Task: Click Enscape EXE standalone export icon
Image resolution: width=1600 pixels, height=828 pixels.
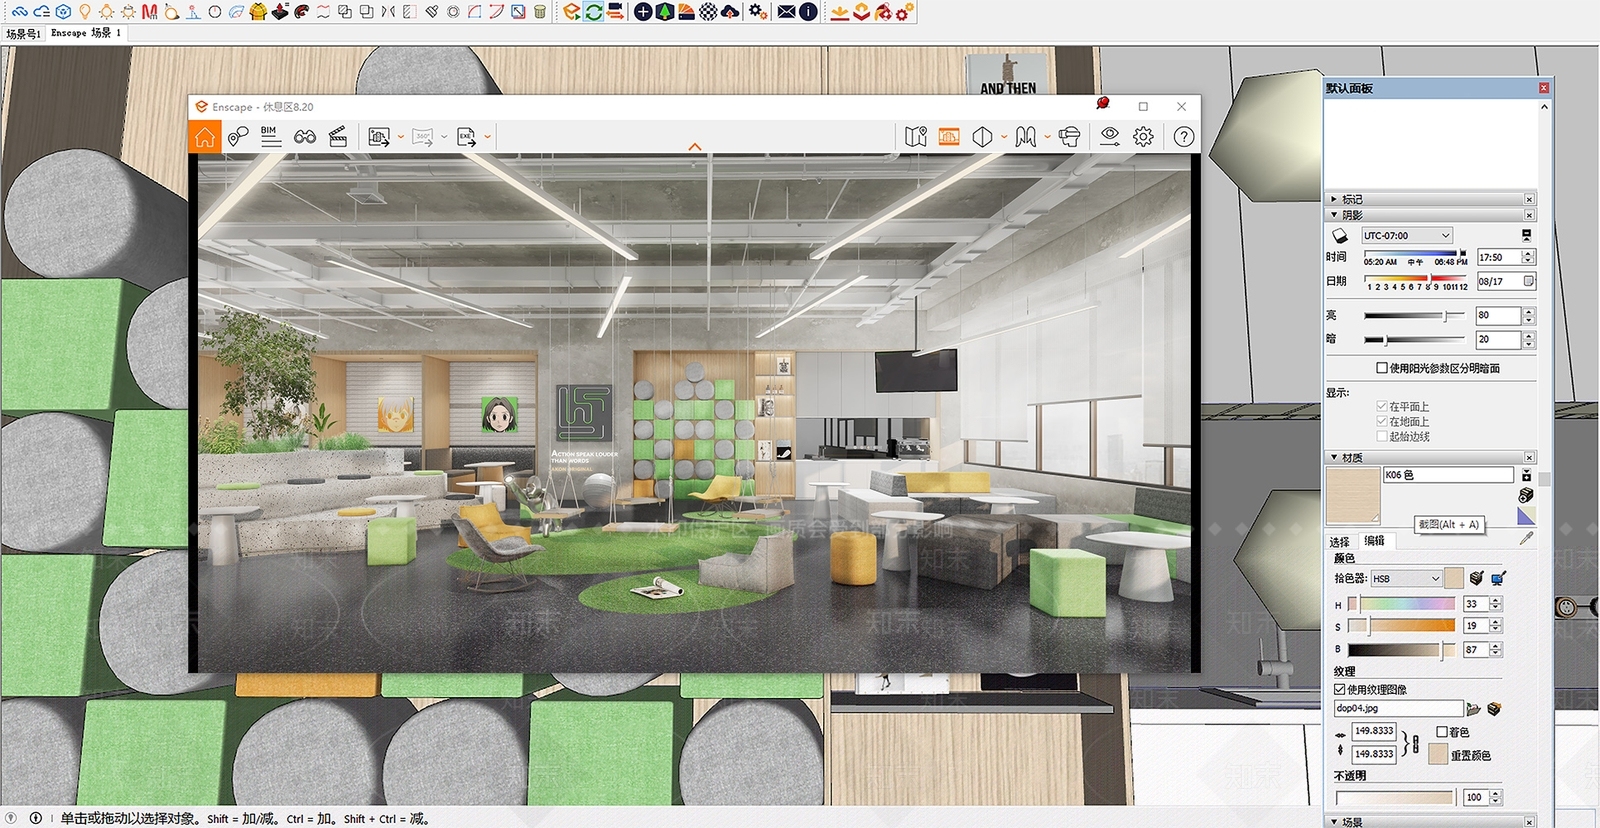Action: [x=467, y=137]
